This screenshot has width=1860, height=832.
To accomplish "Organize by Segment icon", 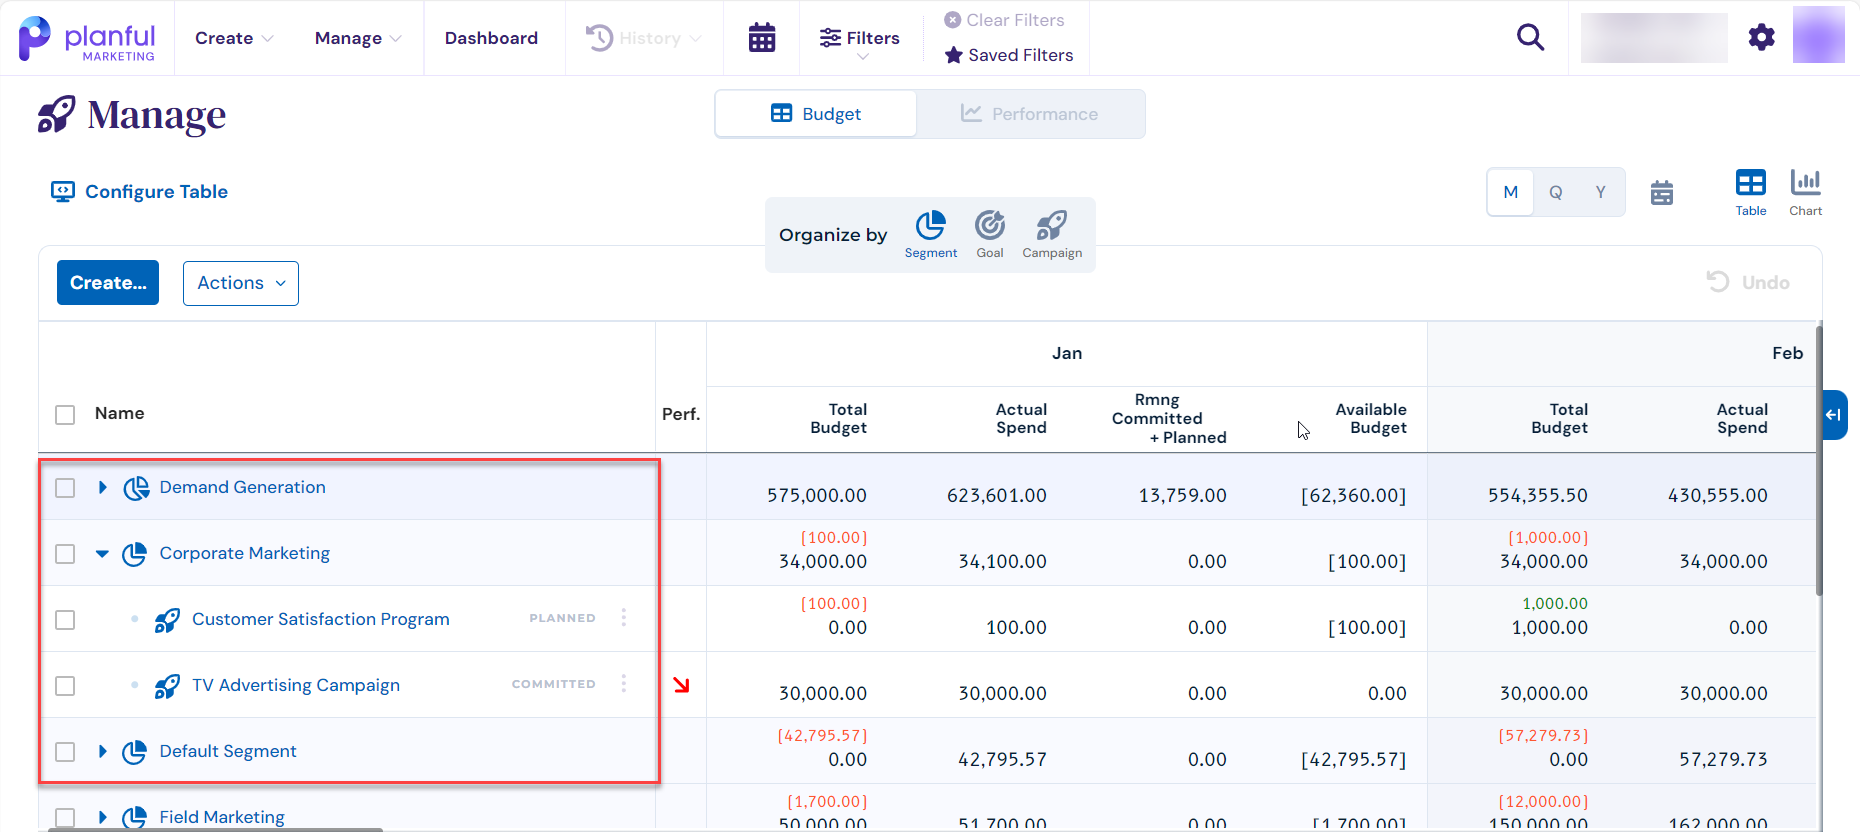I will coord(931,225).
